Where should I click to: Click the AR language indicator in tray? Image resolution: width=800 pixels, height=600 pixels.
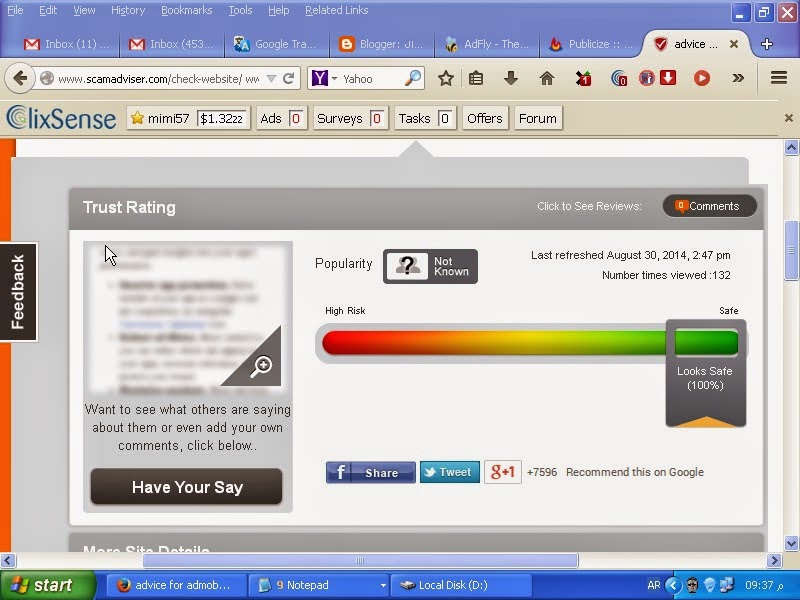click(654, 585)
